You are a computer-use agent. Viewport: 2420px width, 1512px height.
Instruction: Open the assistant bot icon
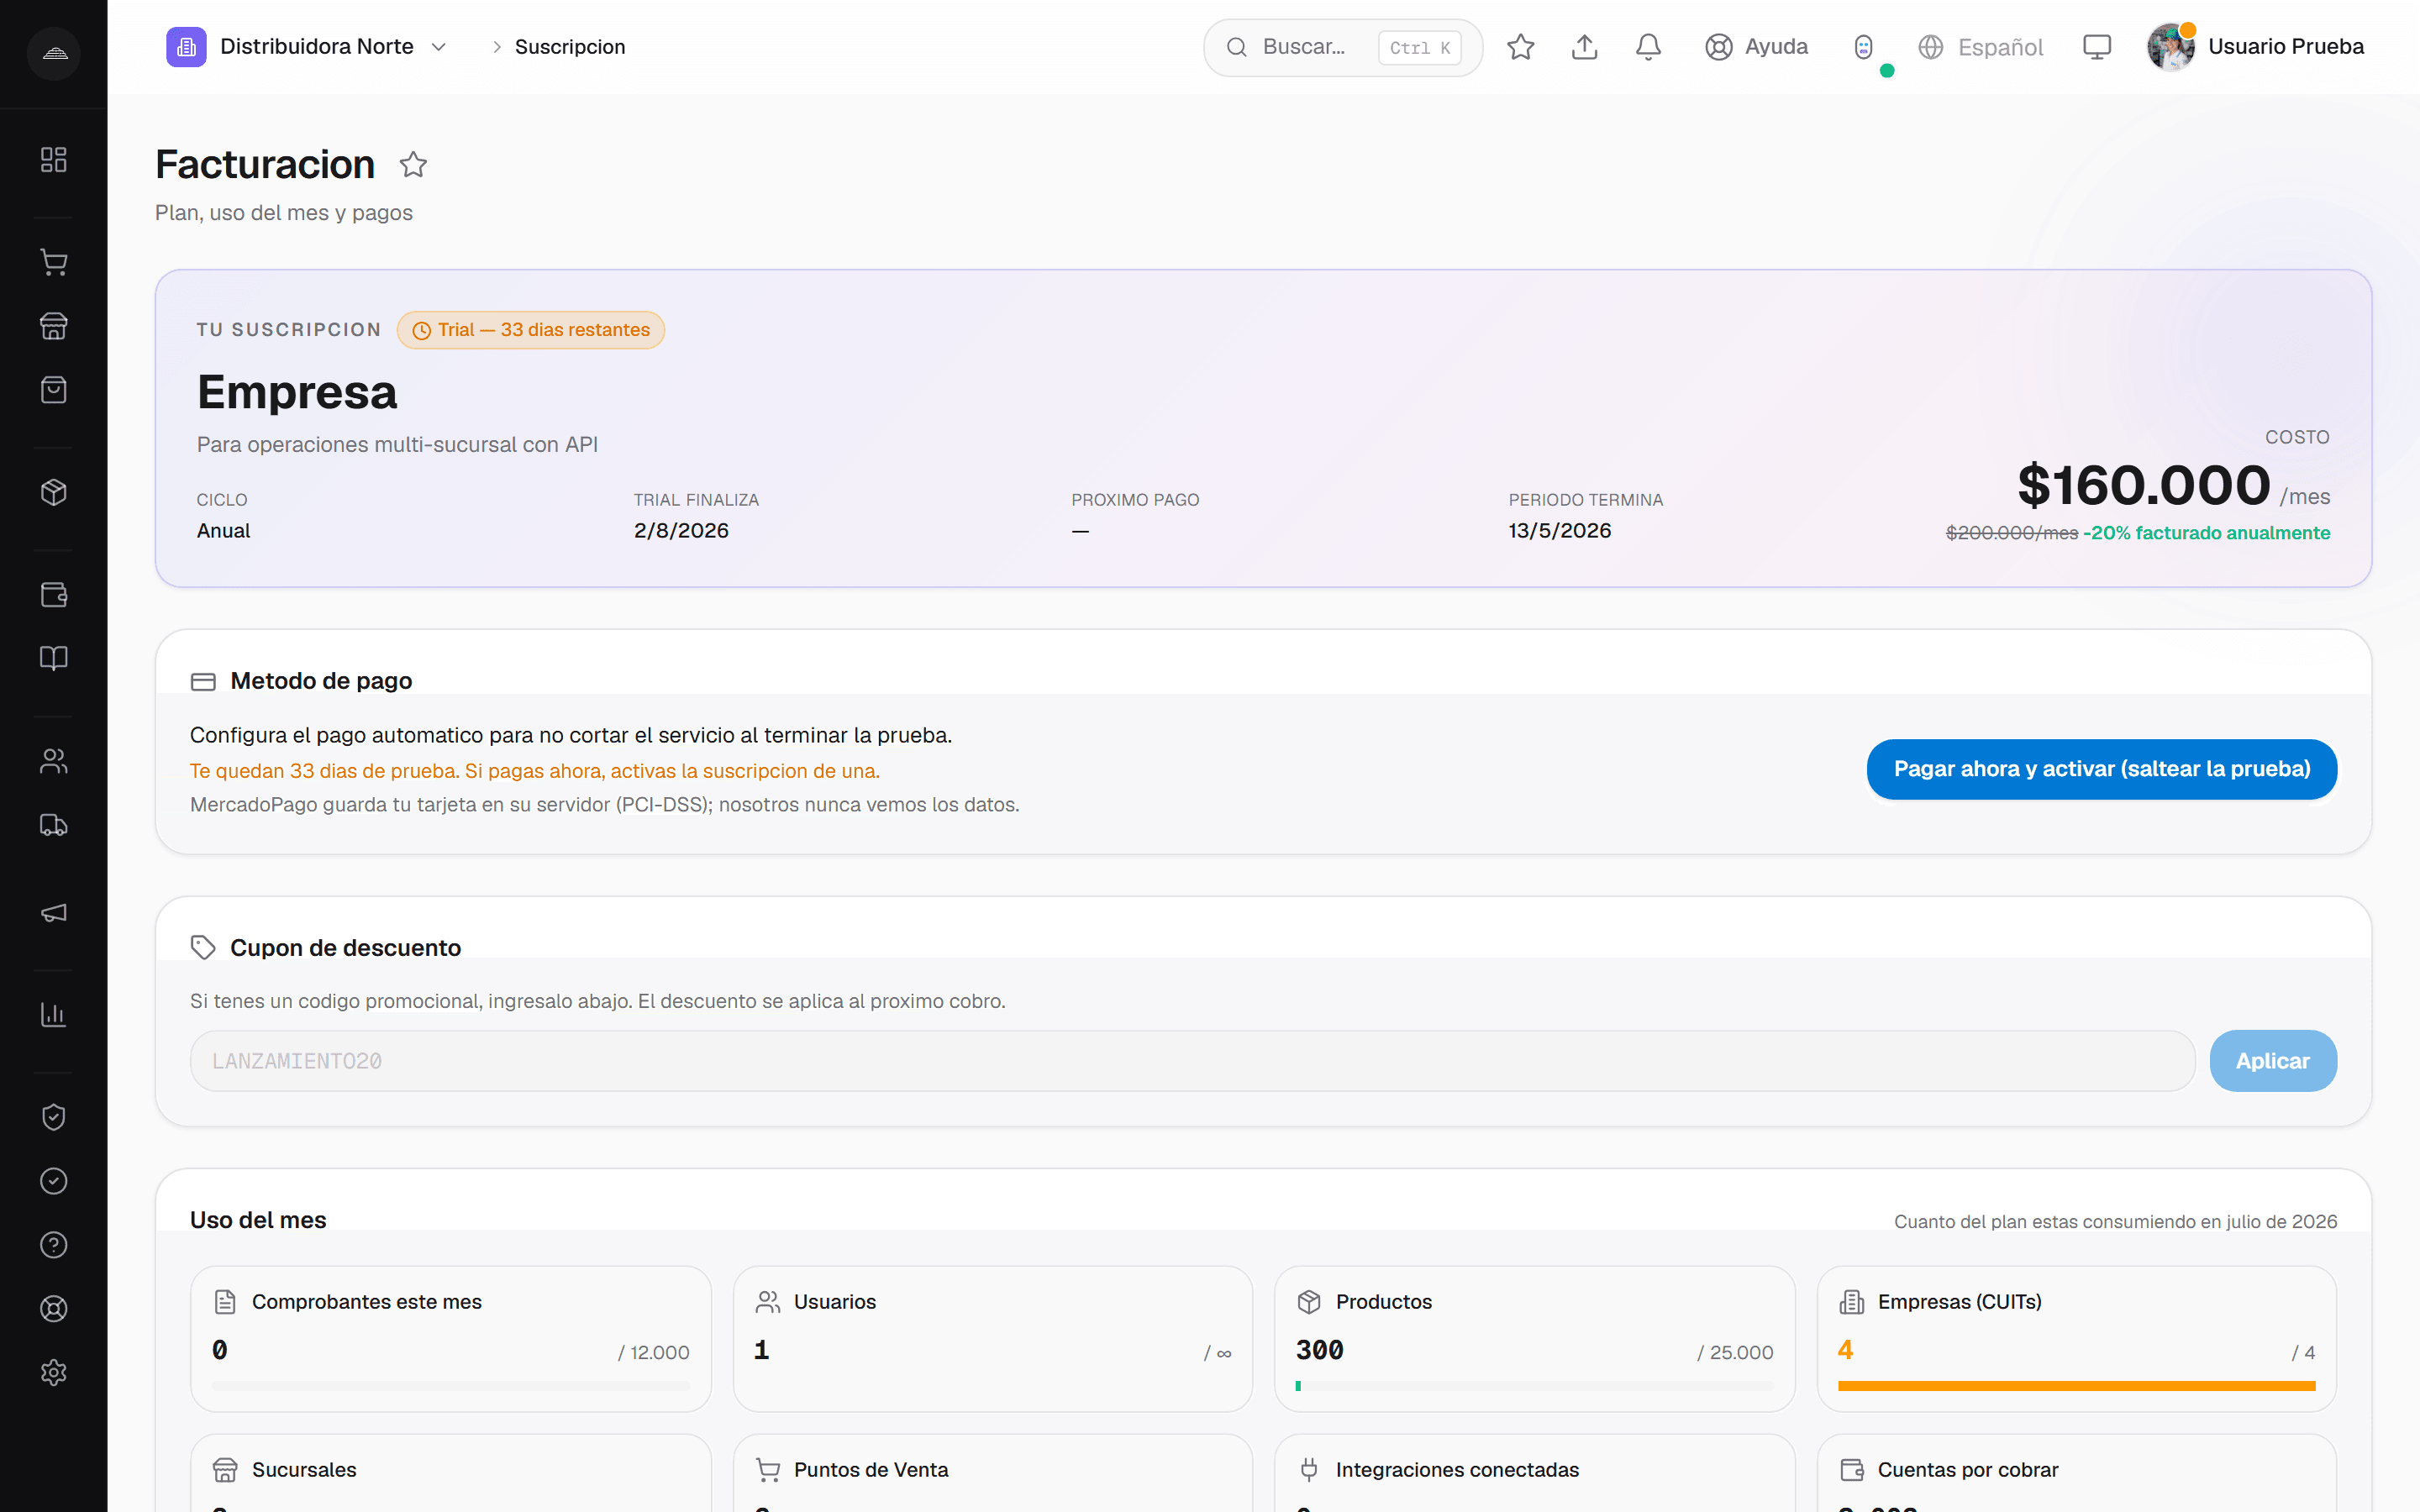(x=1863, y=47)
